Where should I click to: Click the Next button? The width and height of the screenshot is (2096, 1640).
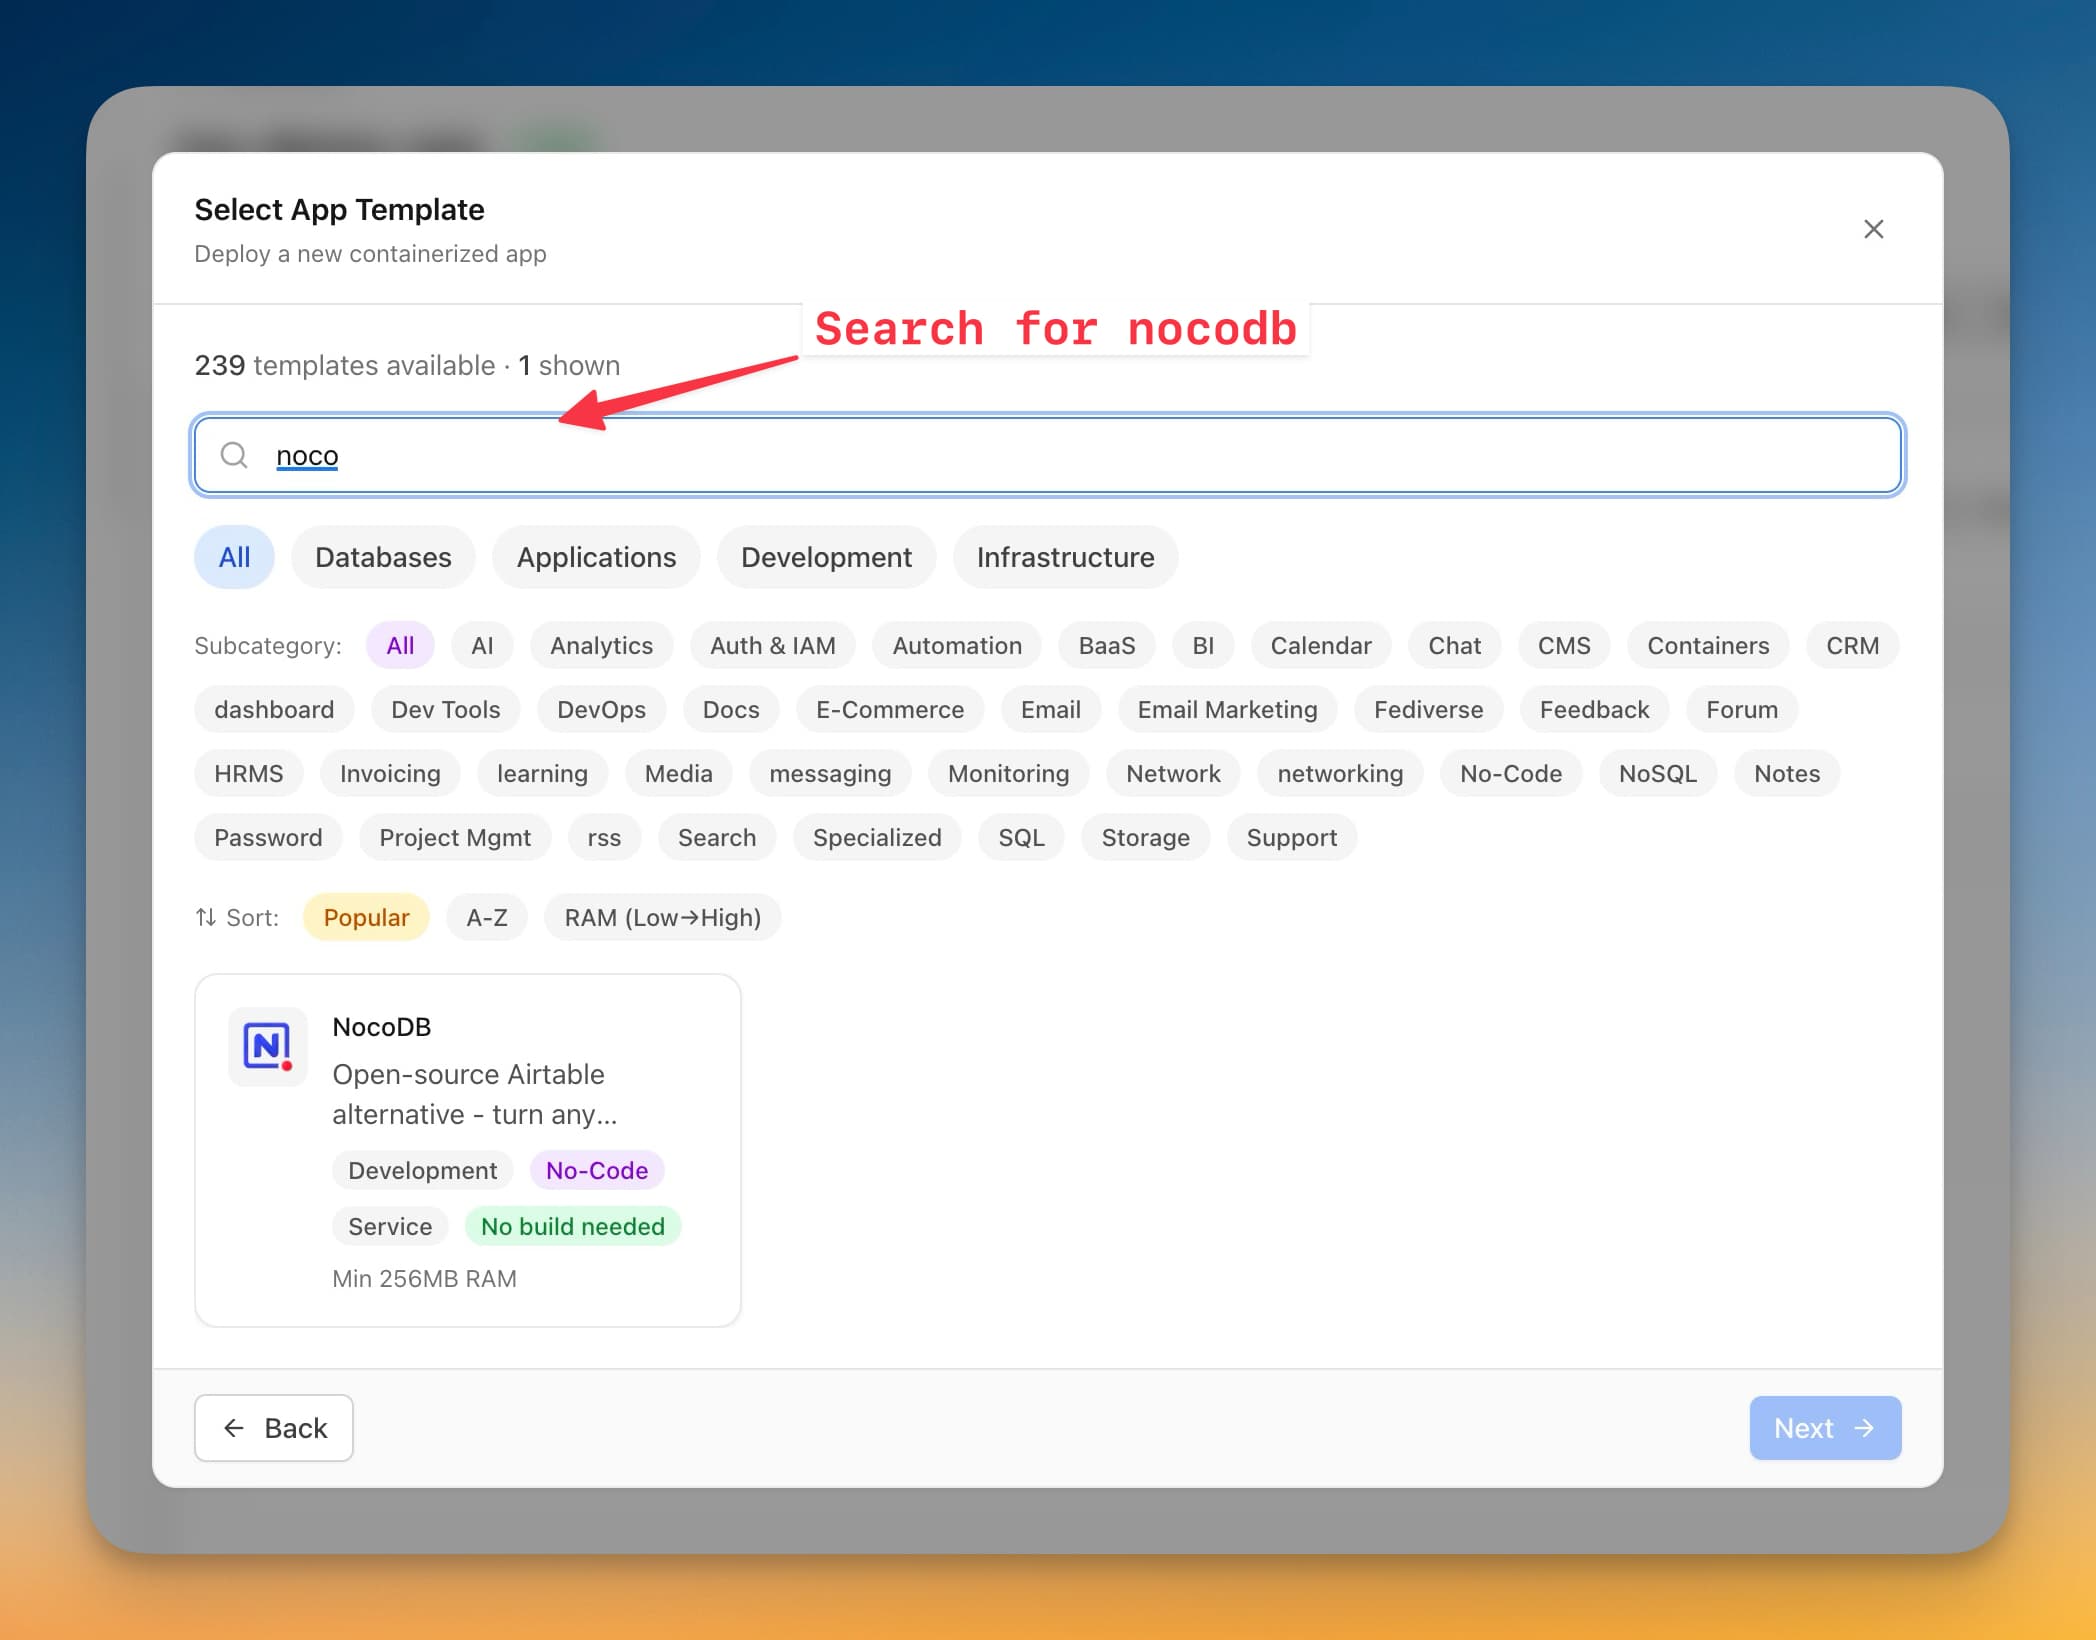(x=1824, y=1428)
